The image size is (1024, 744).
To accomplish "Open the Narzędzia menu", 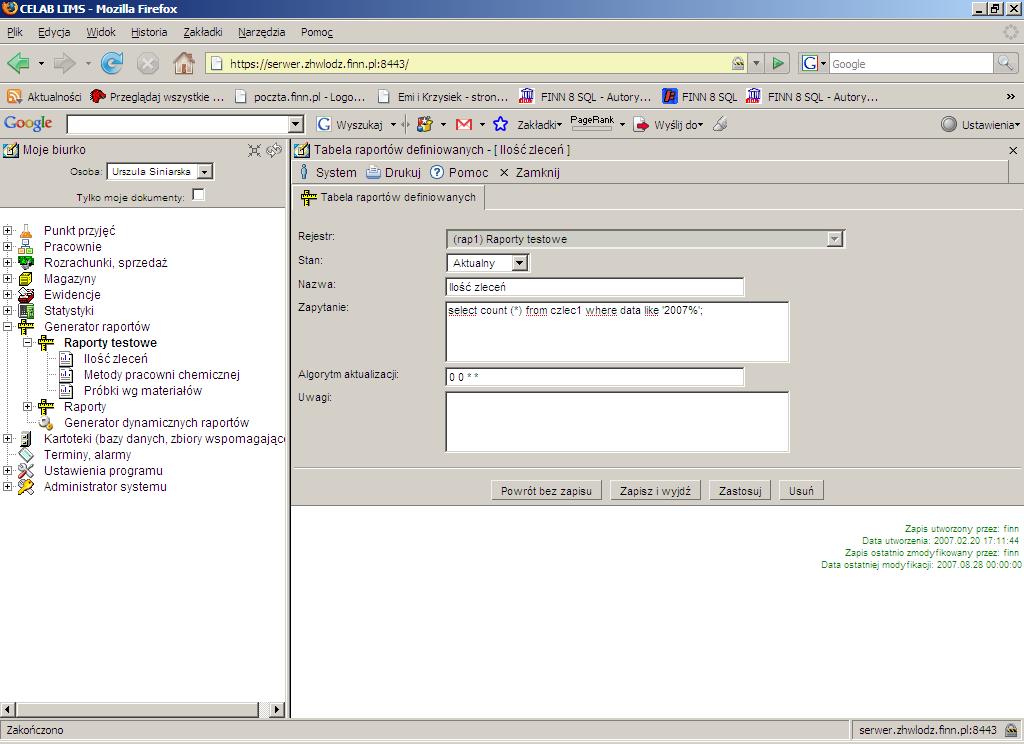I will pos(261,32).
